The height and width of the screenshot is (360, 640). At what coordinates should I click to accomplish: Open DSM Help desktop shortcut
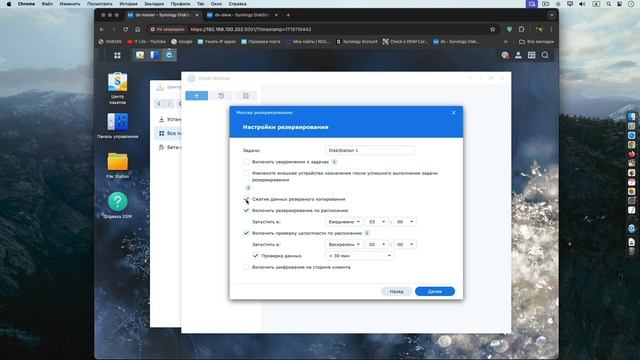118,205
